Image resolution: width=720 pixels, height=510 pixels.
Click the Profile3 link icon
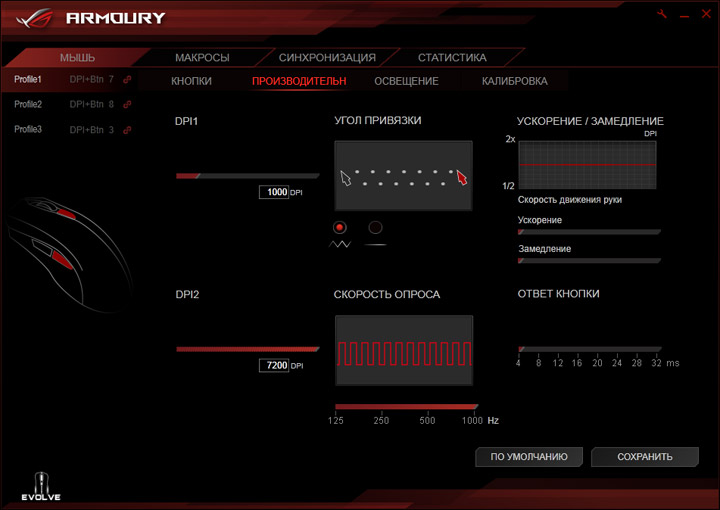pos(127,130)
